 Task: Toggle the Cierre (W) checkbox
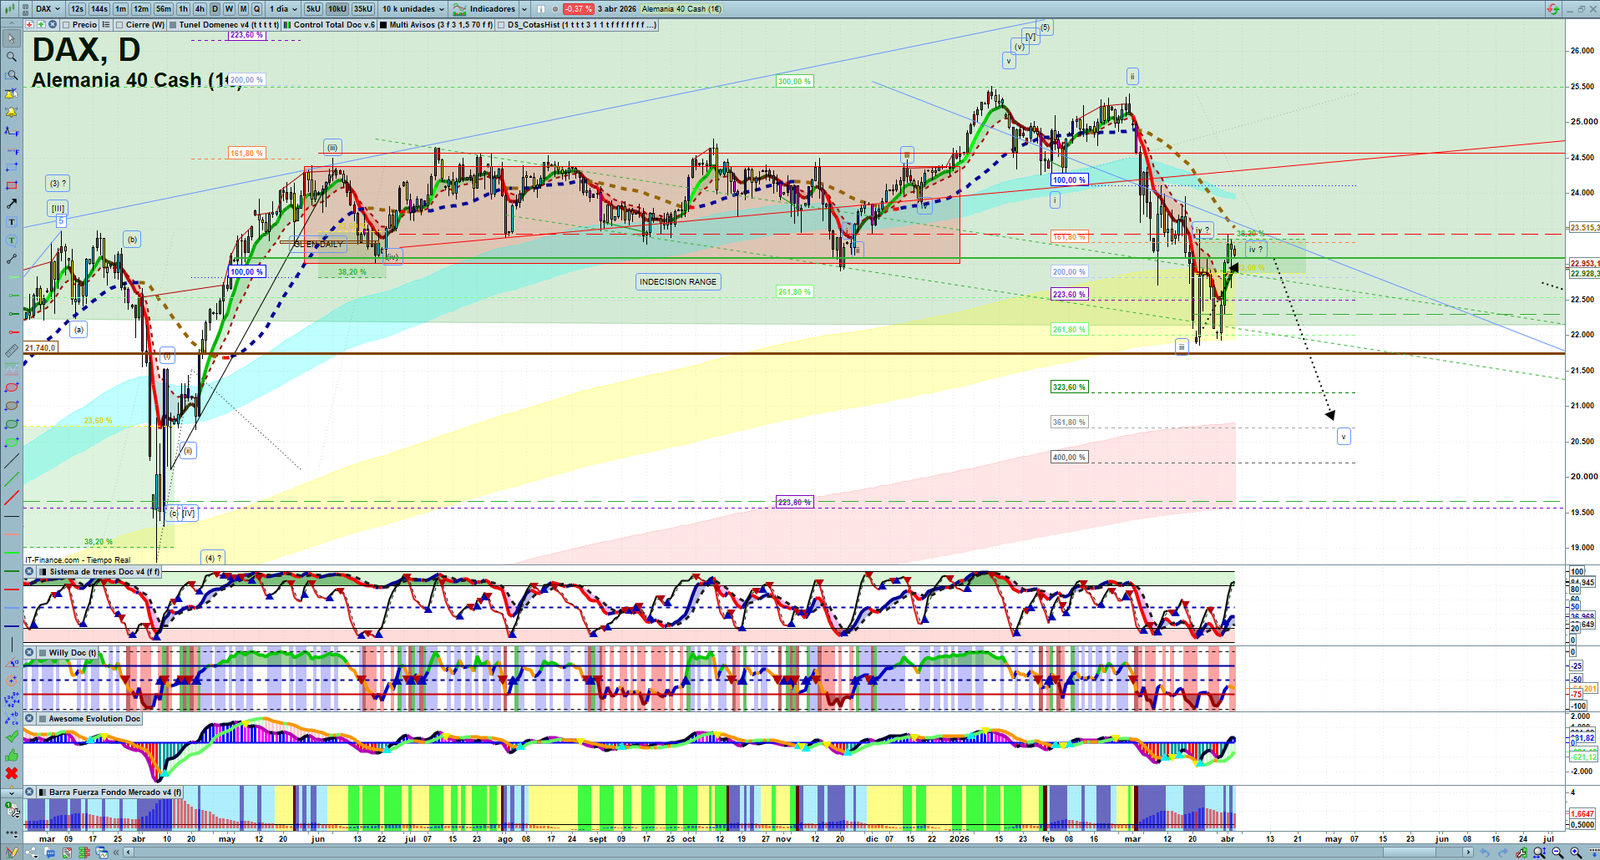coord(120,25)
